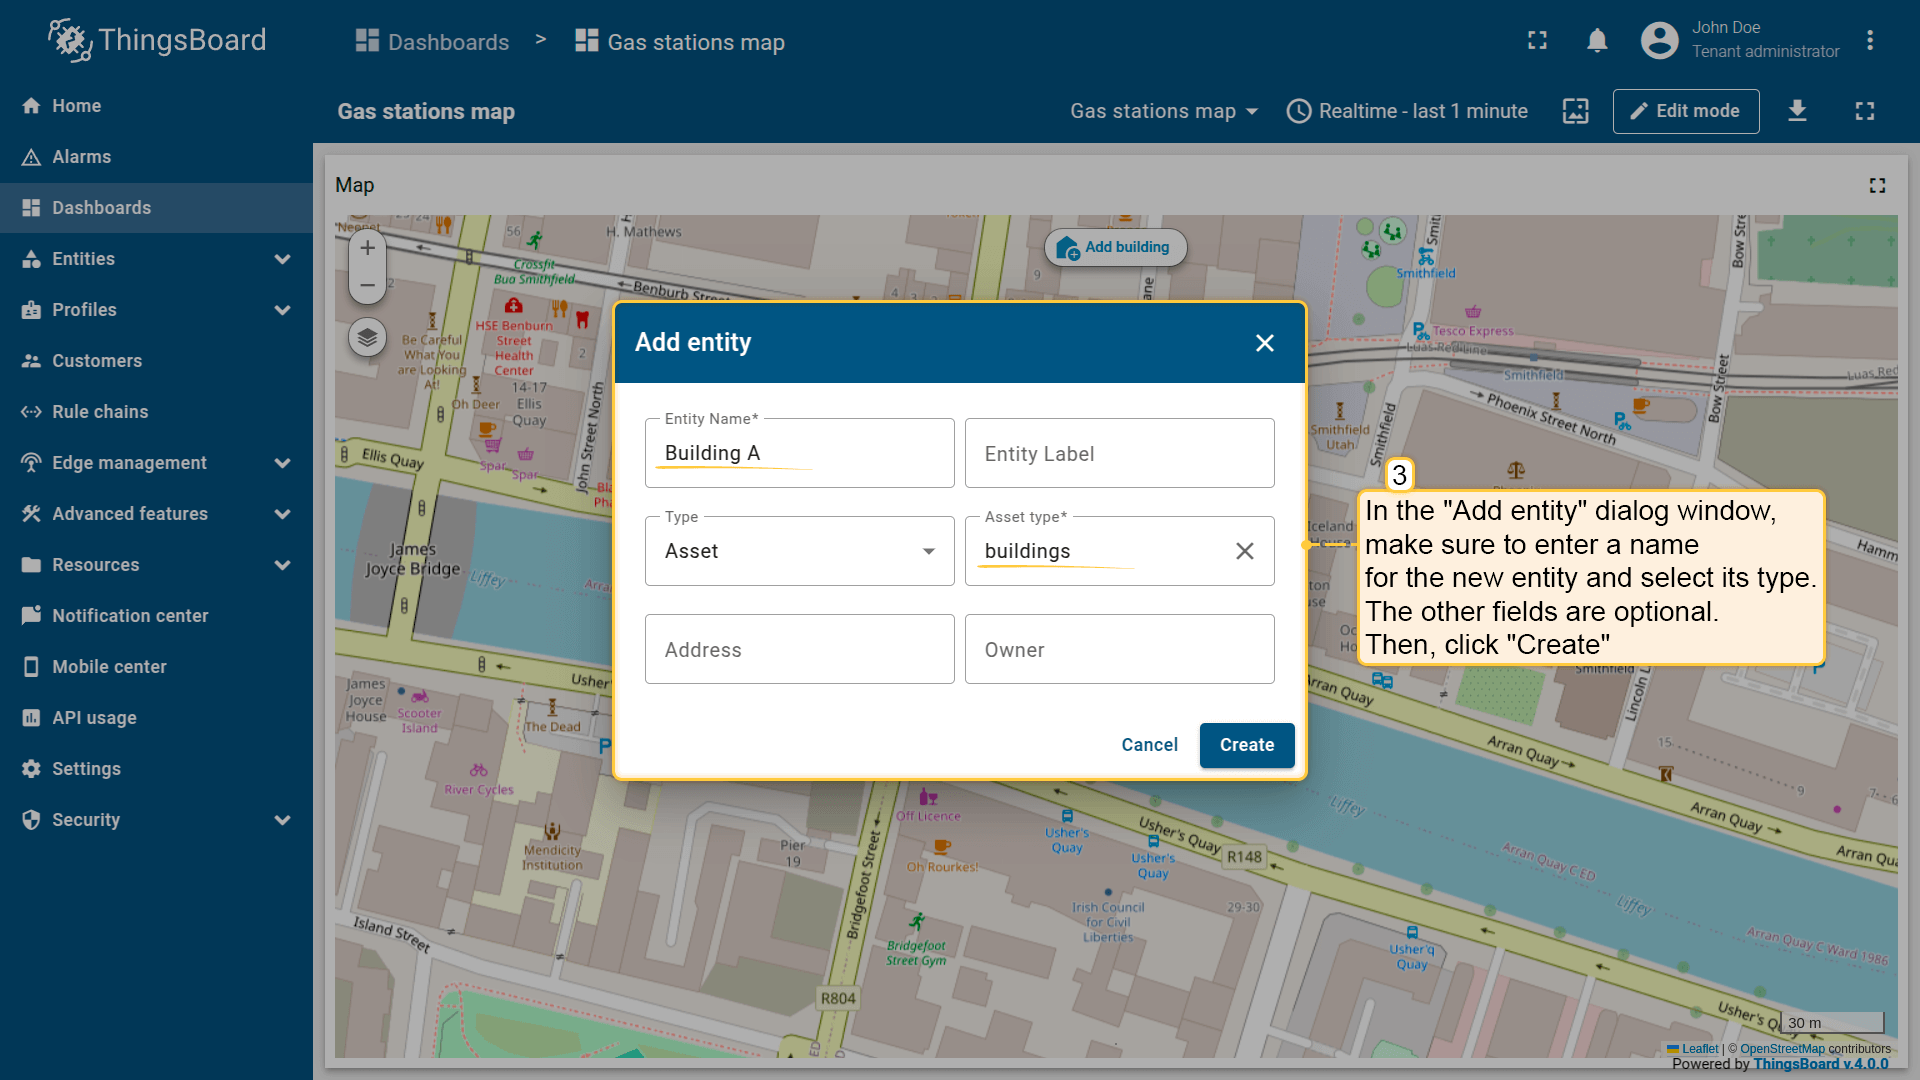Click the Entity Label input field
The image size is (1920, 1080).
pyautogui.click(x=1119, y=454)
